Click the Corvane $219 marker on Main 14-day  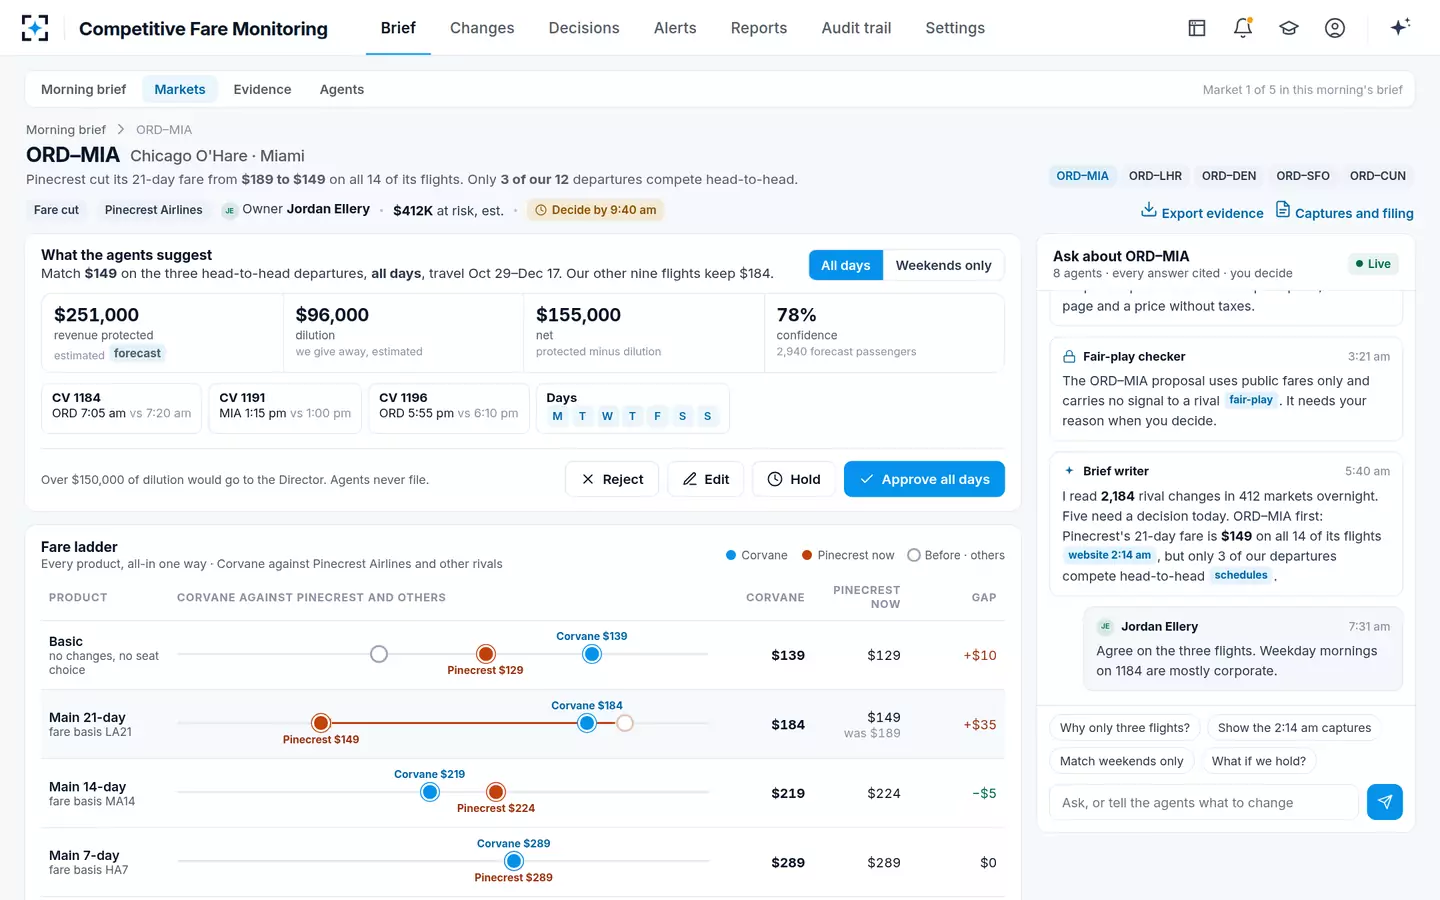430,792
